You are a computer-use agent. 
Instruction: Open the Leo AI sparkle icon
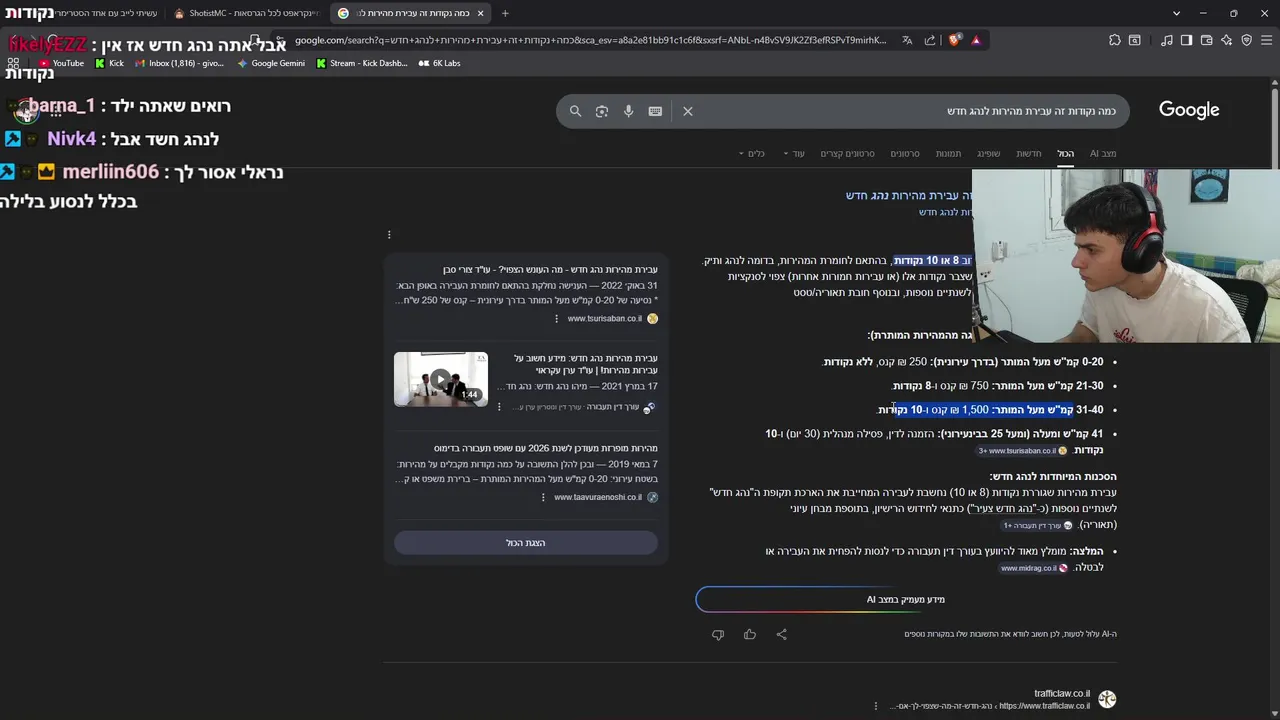tap(1226, 40)
